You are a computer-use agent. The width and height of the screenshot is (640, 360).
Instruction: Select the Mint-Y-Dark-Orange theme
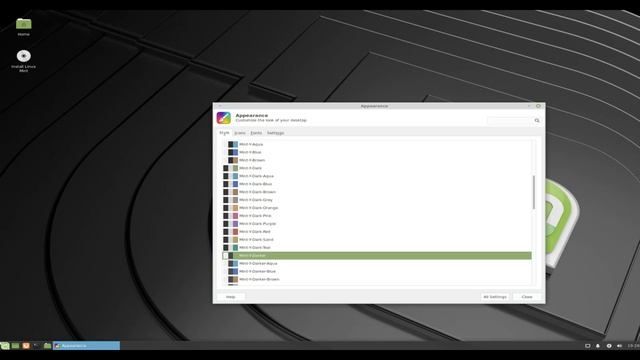[x=377, y=208]
